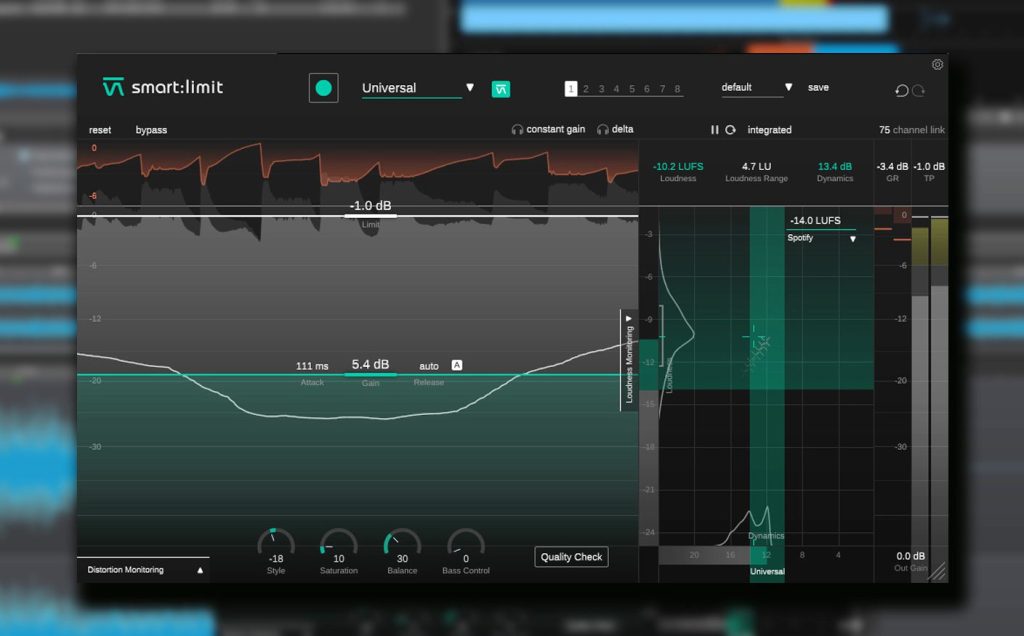The image size is (1024, 636).
Task: Click the Style knob
Action: click(276, 543)
